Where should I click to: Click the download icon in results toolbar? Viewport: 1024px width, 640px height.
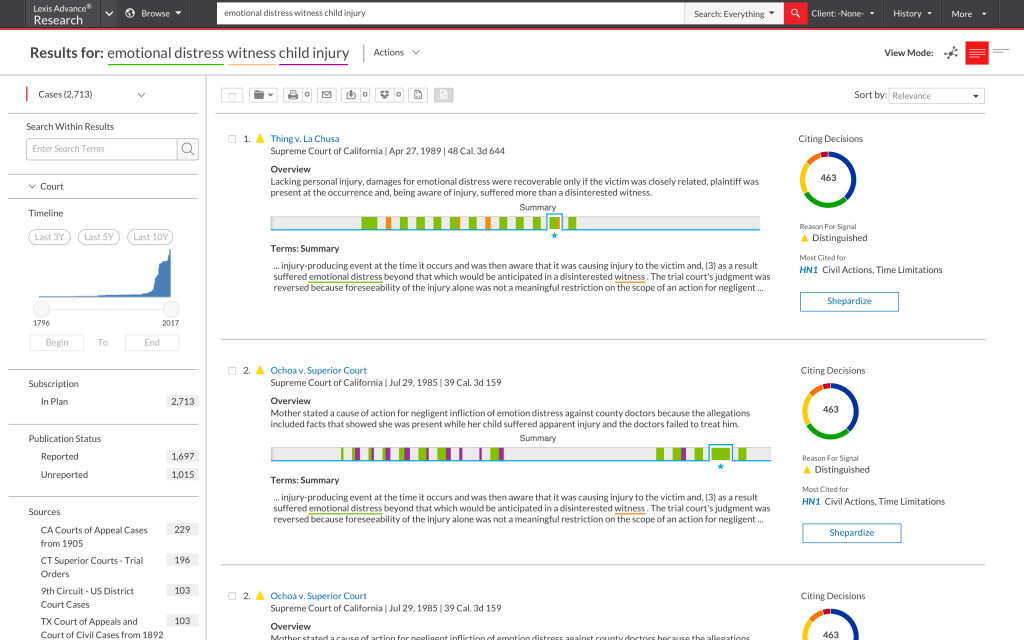tap(351, 95)
